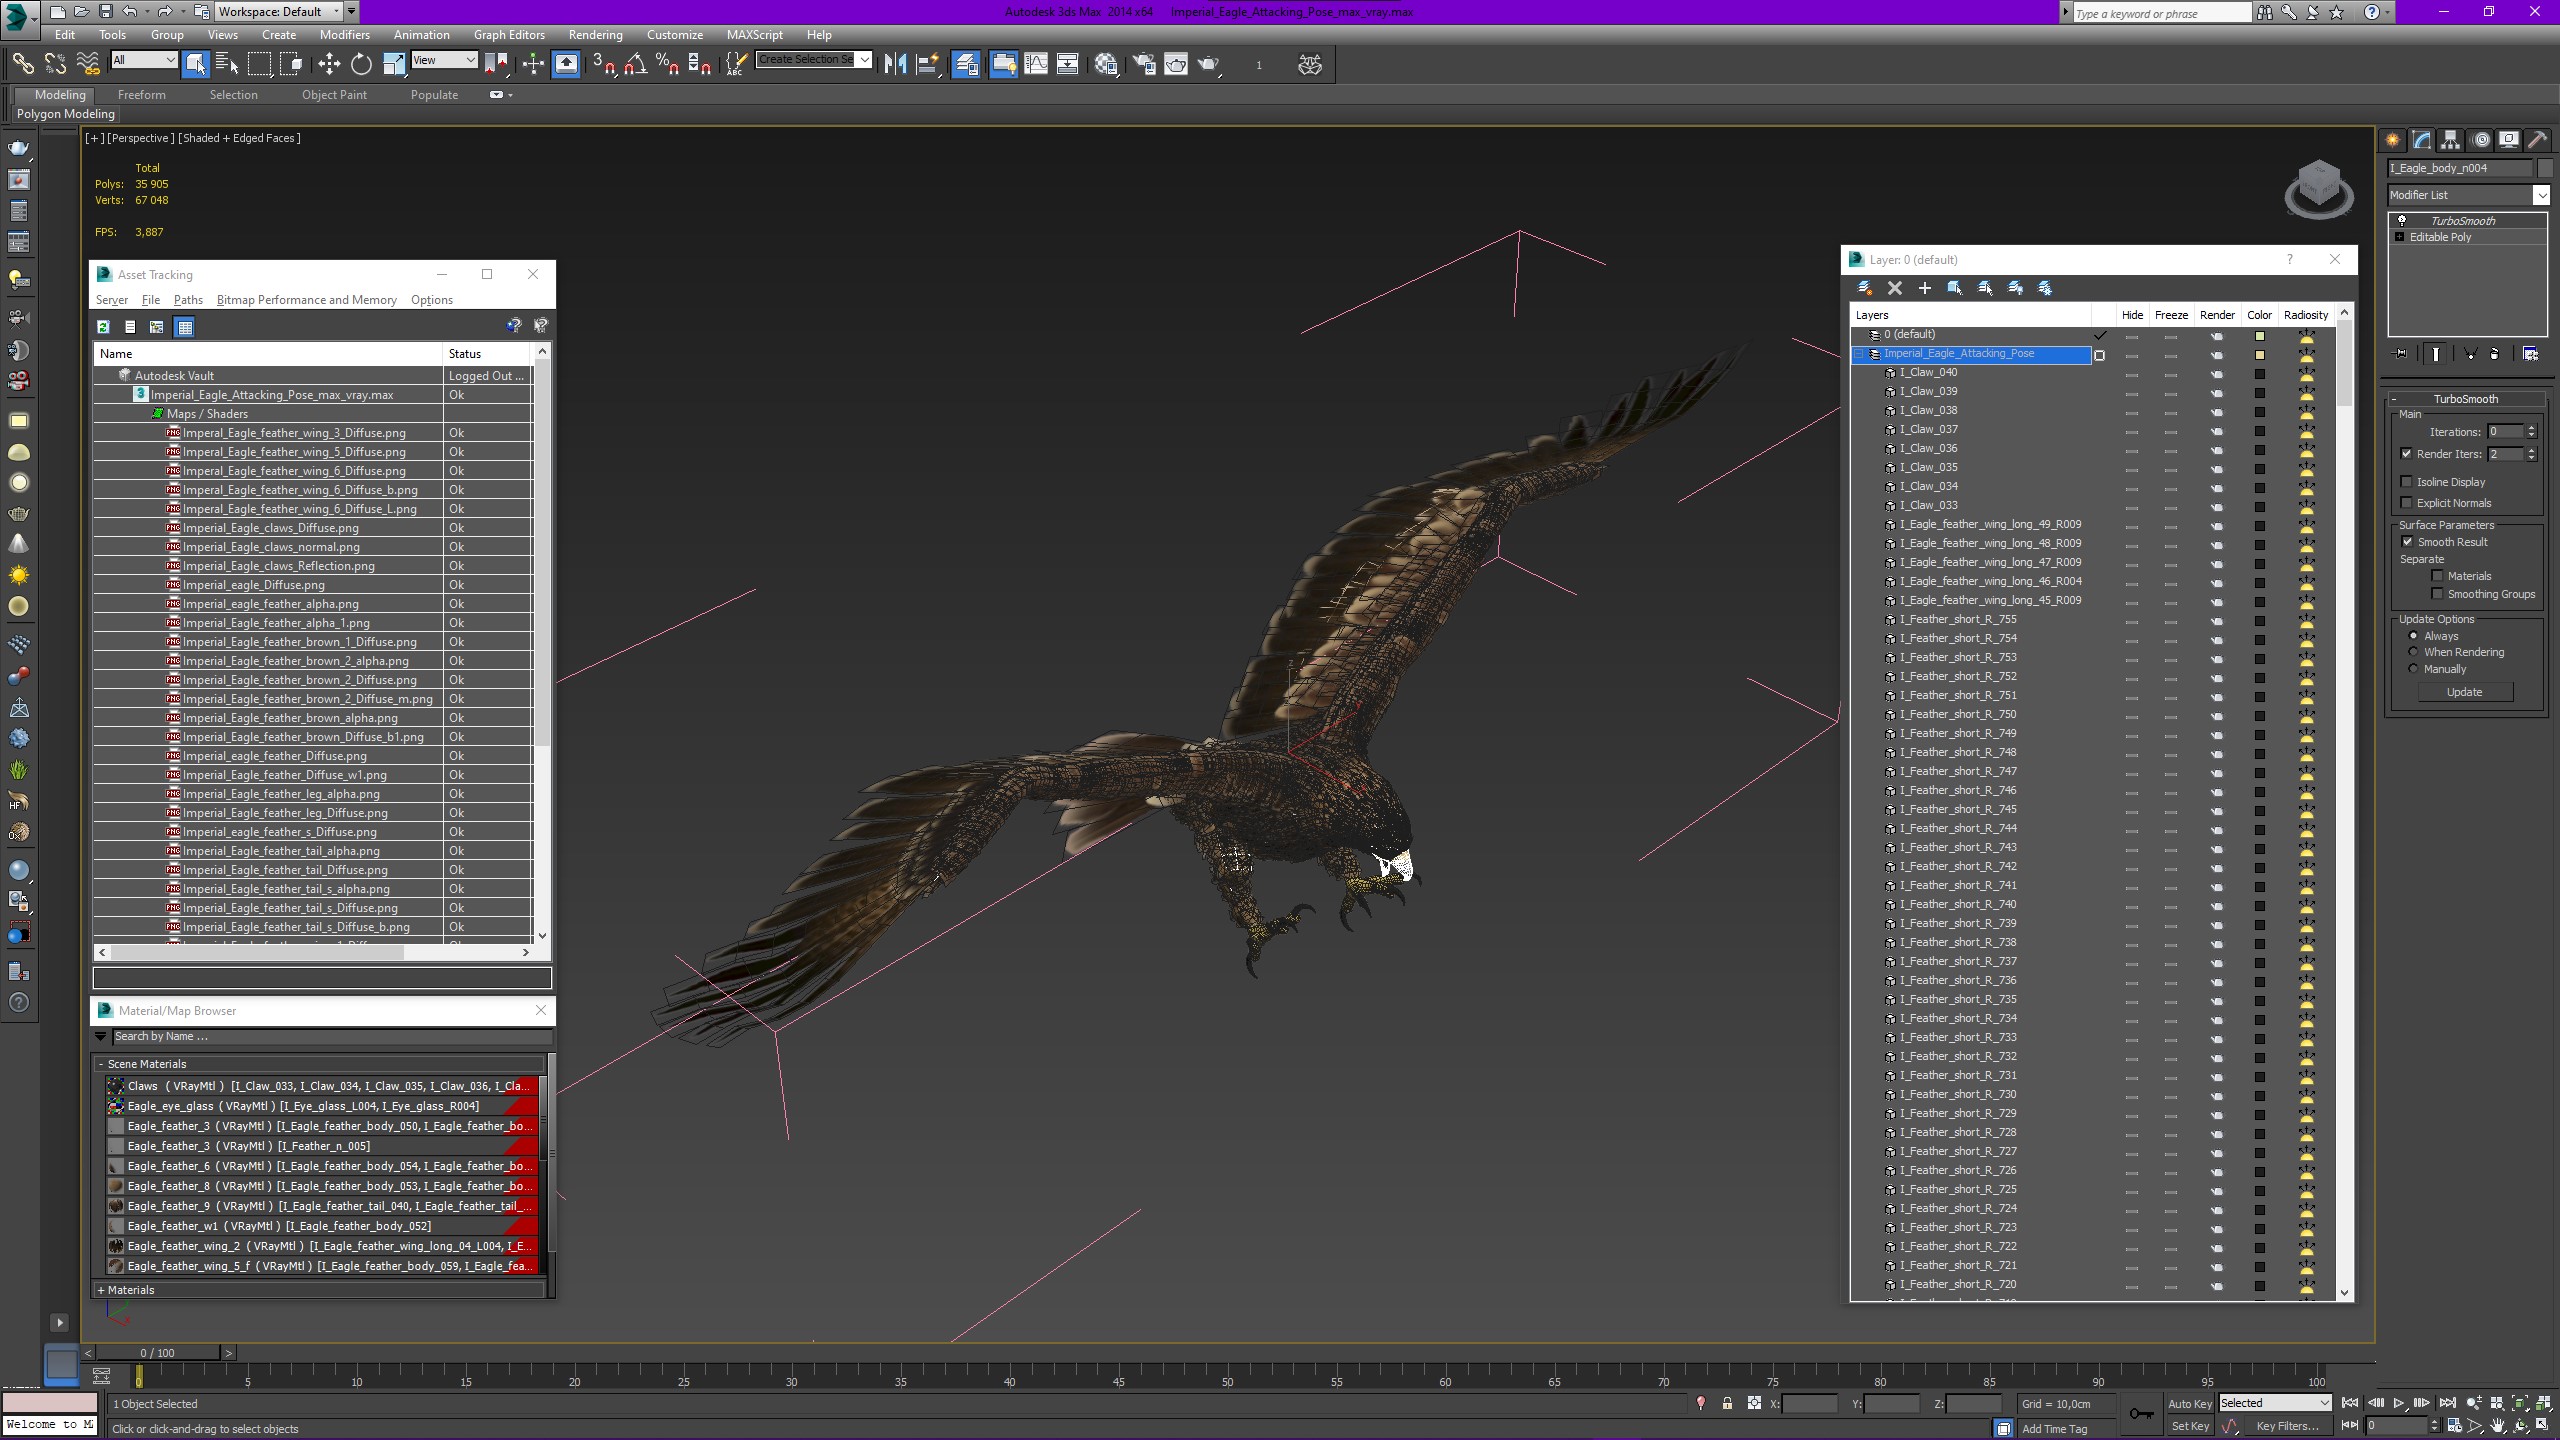Switch to the Object Paint ribbon tab
Image resolution: width=2560 pixels, height=1440 pixels.
point(334,95)
